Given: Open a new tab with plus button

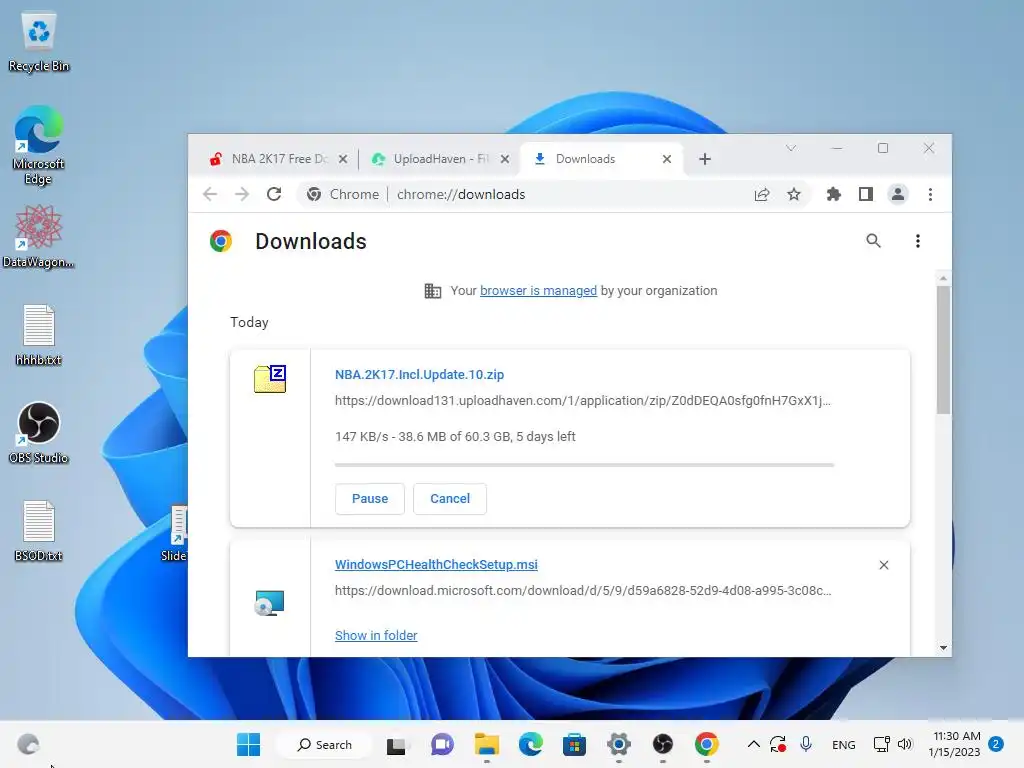Looking at the screenshot, I should click(x=705, y=159).
